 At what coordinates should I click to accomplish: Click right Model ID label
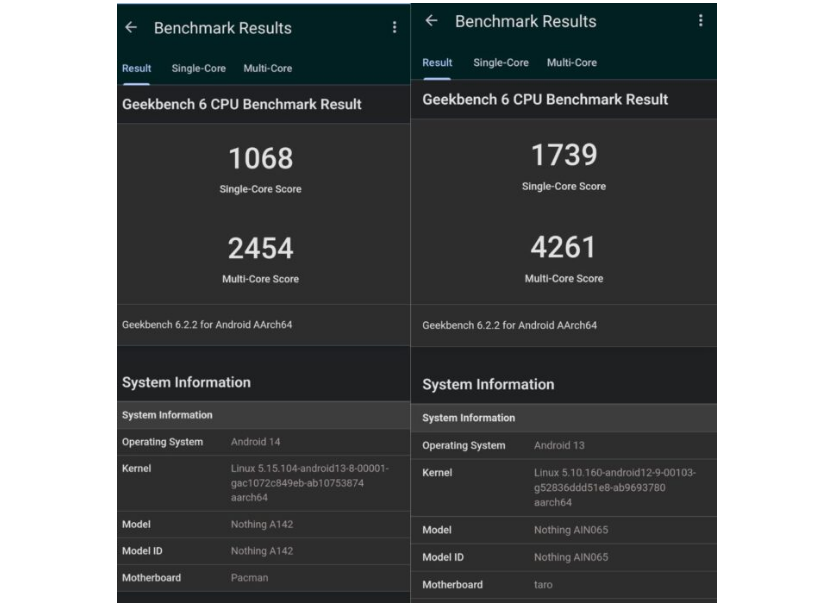coord(443,557)
